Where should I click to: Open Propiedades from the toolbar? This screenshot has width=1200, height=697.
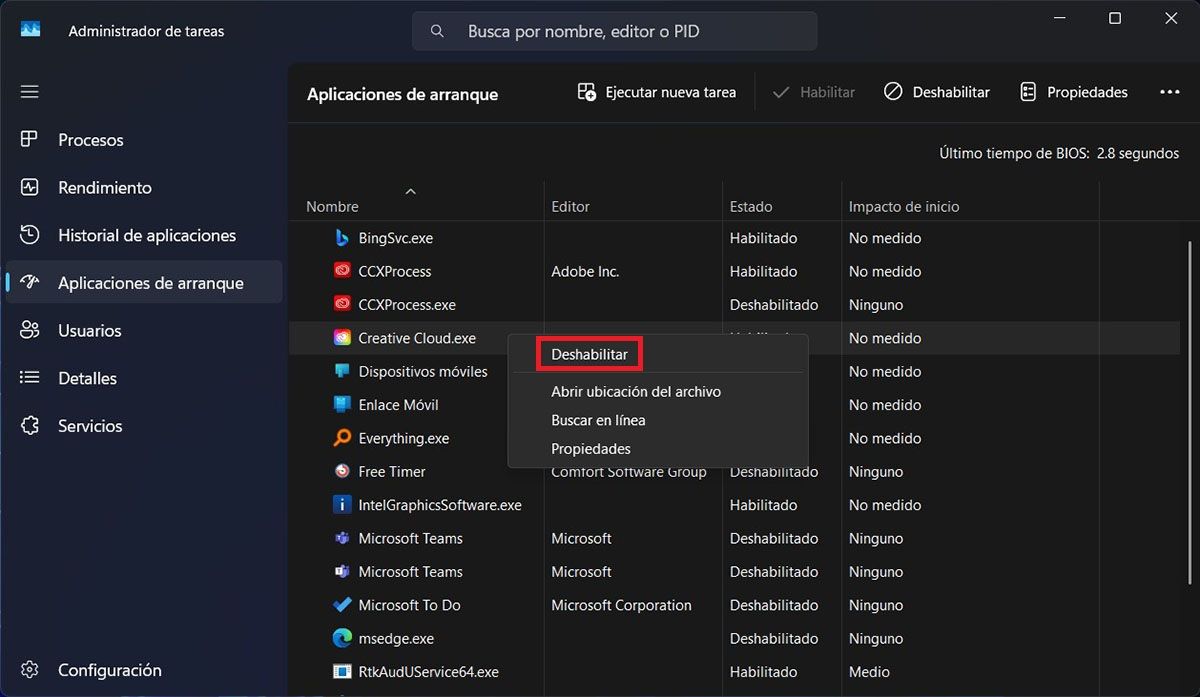1073,92
